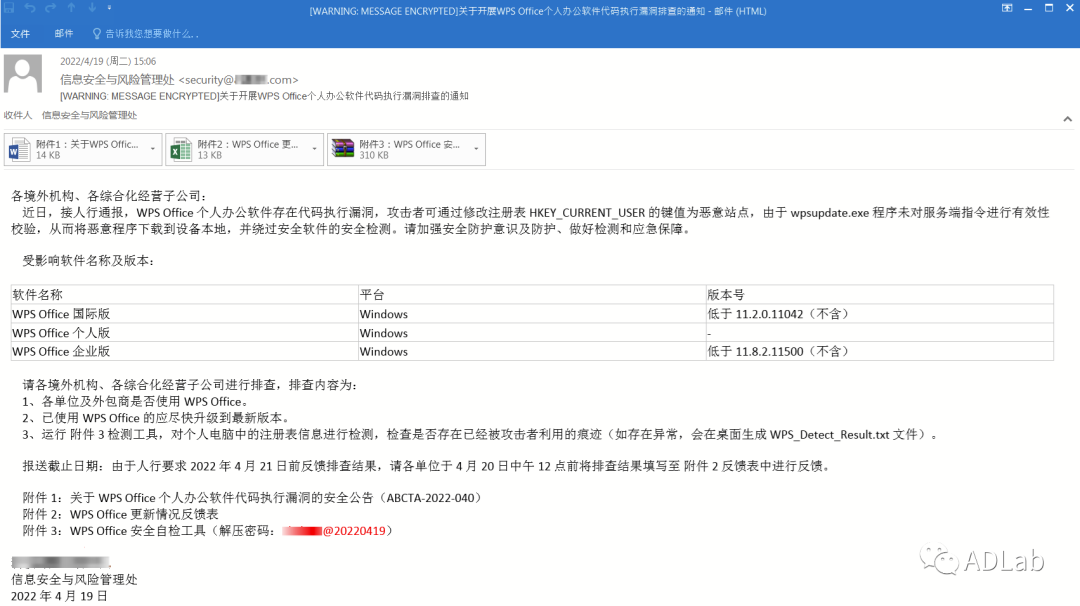Switch to the 文件 tab
Viewport: 1080px width, 606px height.
point(21,33)
